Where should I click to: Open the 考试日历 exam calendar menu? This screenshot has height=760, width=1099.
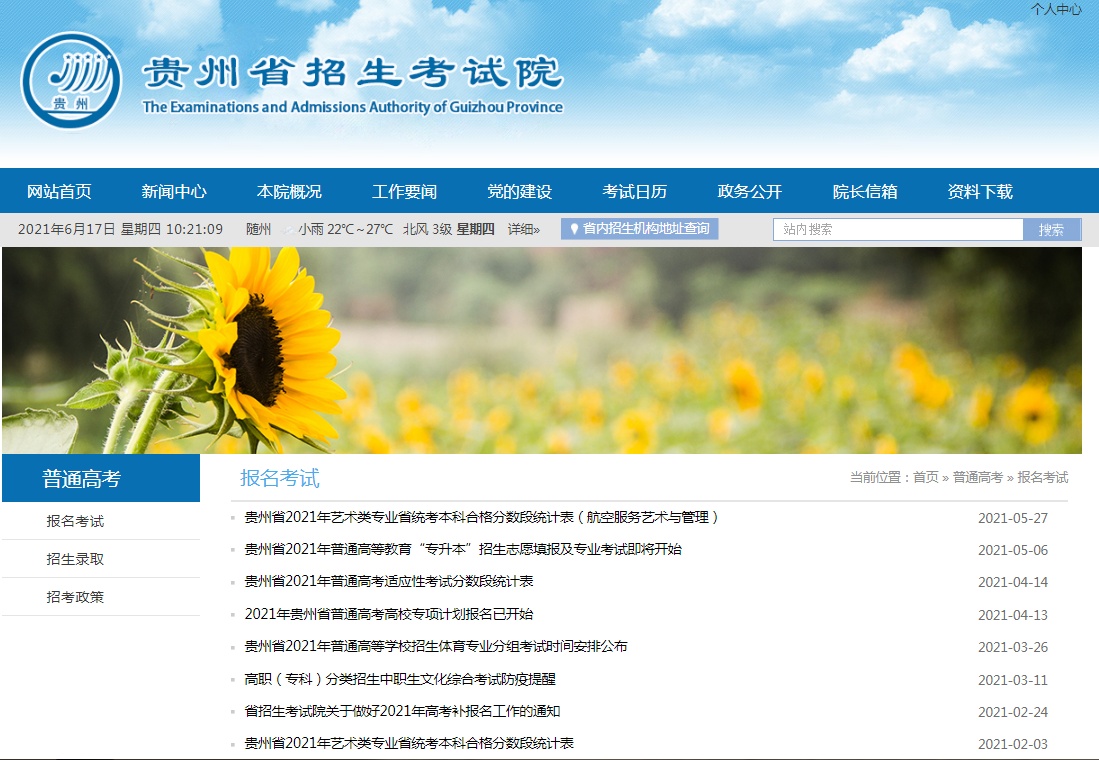(x=633, y=190)
